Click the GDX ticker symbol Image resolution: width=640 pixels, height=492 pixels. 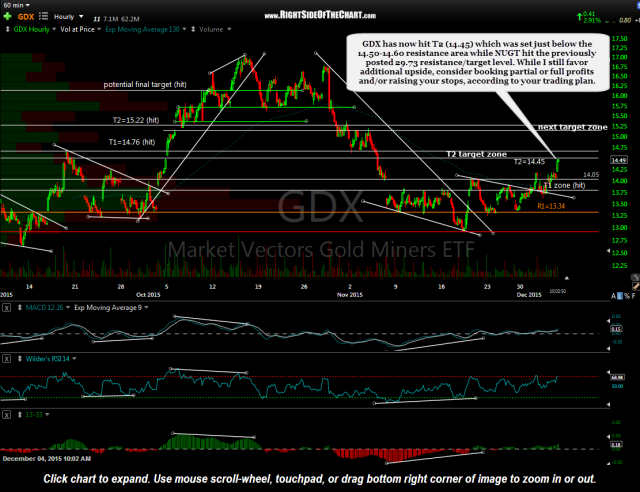pyautogui.click(x=26, y=17)
